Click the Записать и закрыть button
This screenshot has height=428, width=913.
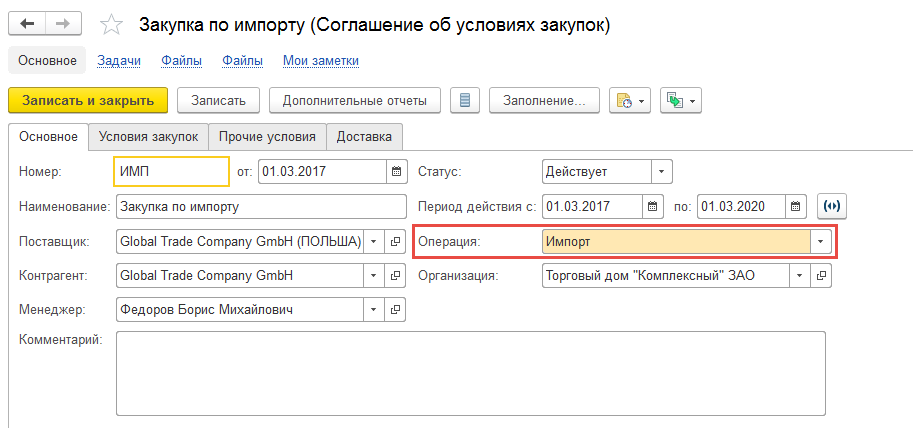(x=88, y=100)
